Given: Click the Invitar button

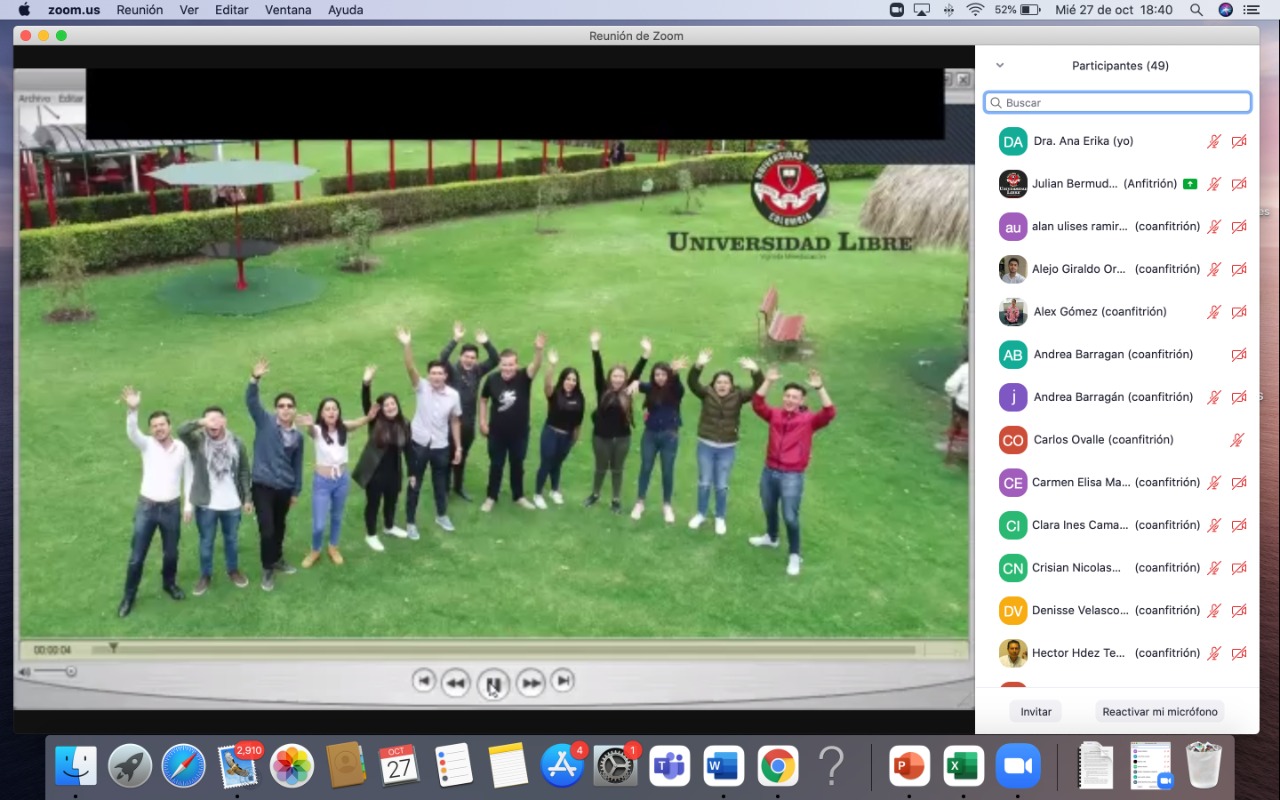Looking at the screenshot, I should tap(1036, 712).
